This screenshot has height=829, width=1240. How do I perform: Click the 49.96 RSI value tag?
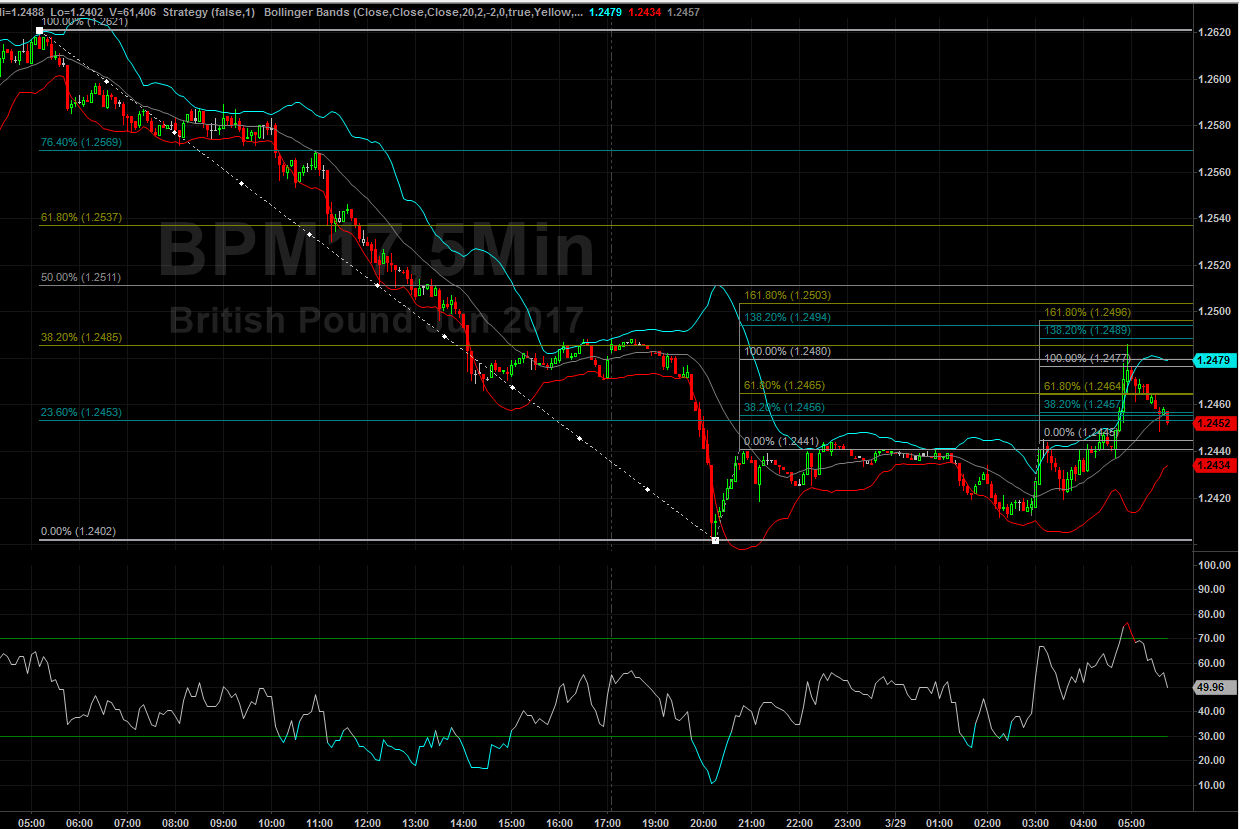(1215, 687)
